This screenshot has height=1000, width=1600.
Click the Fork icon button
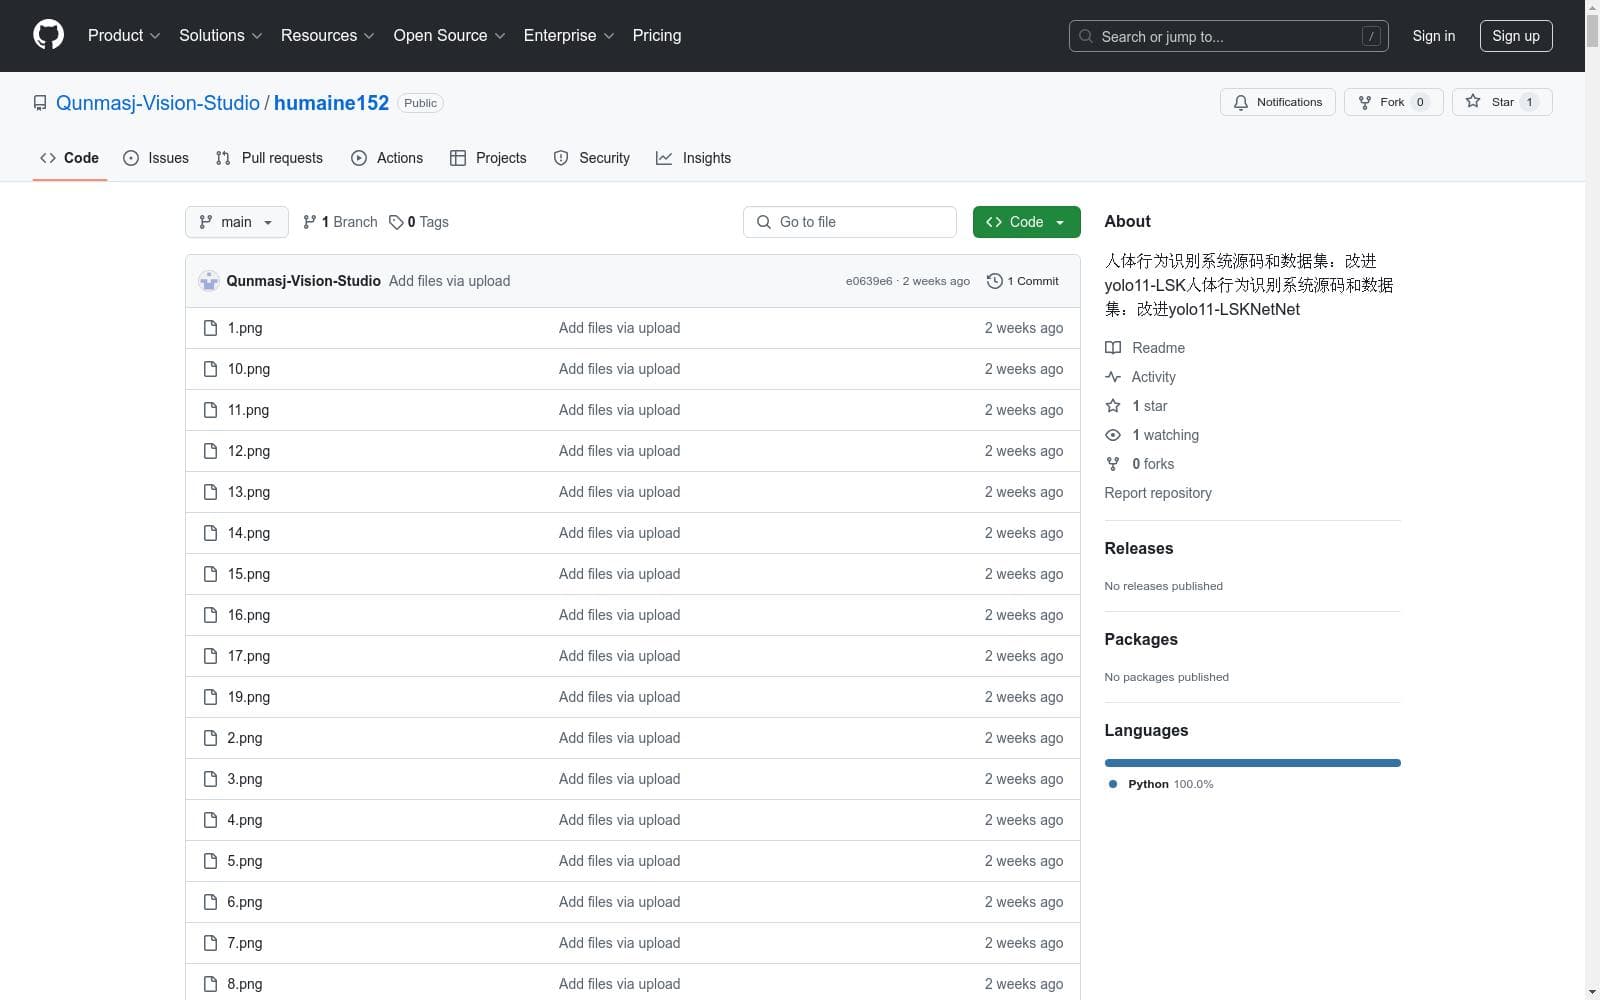pyautogui.click(x=1365, y=102)
